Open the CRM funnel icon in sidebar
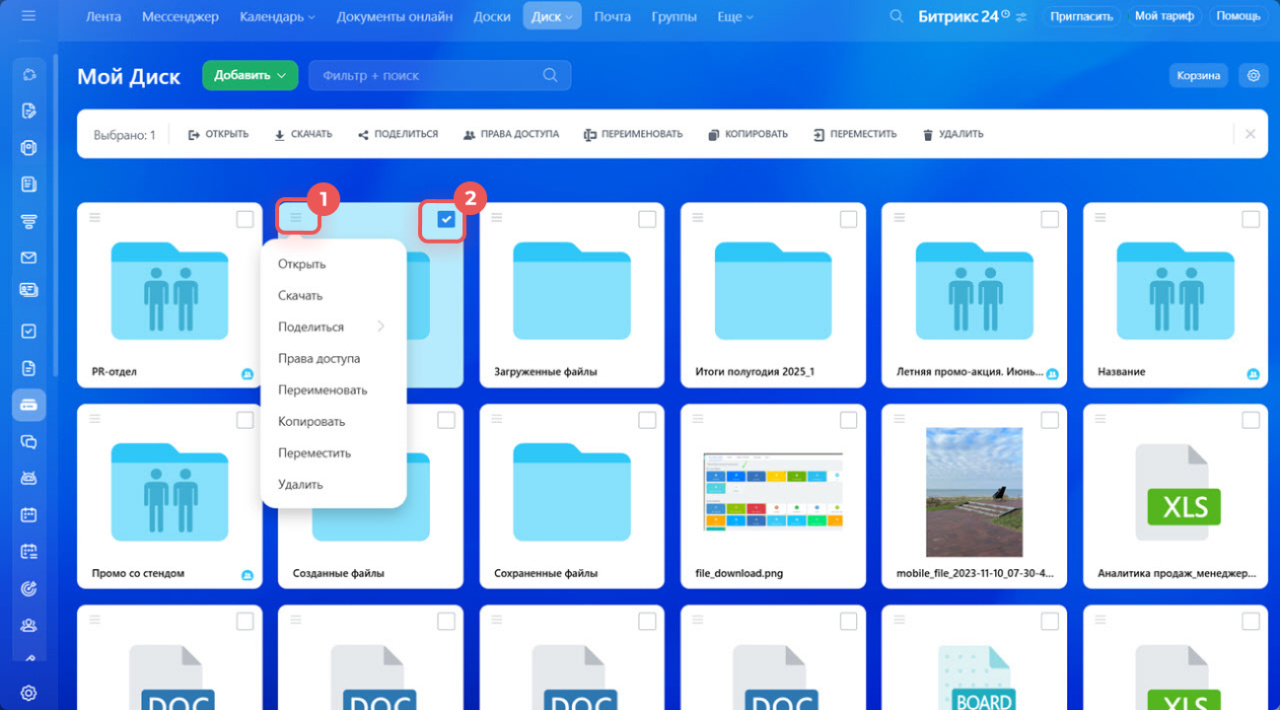This screenshot has width=1280, height=710. tap(29, 221)
